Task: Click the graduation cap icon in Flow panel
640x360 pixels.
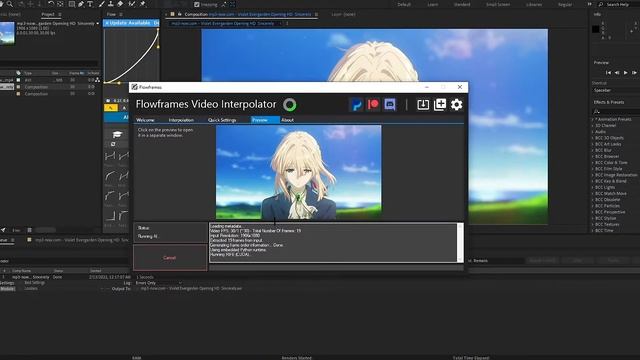Action: pos(117,135)
